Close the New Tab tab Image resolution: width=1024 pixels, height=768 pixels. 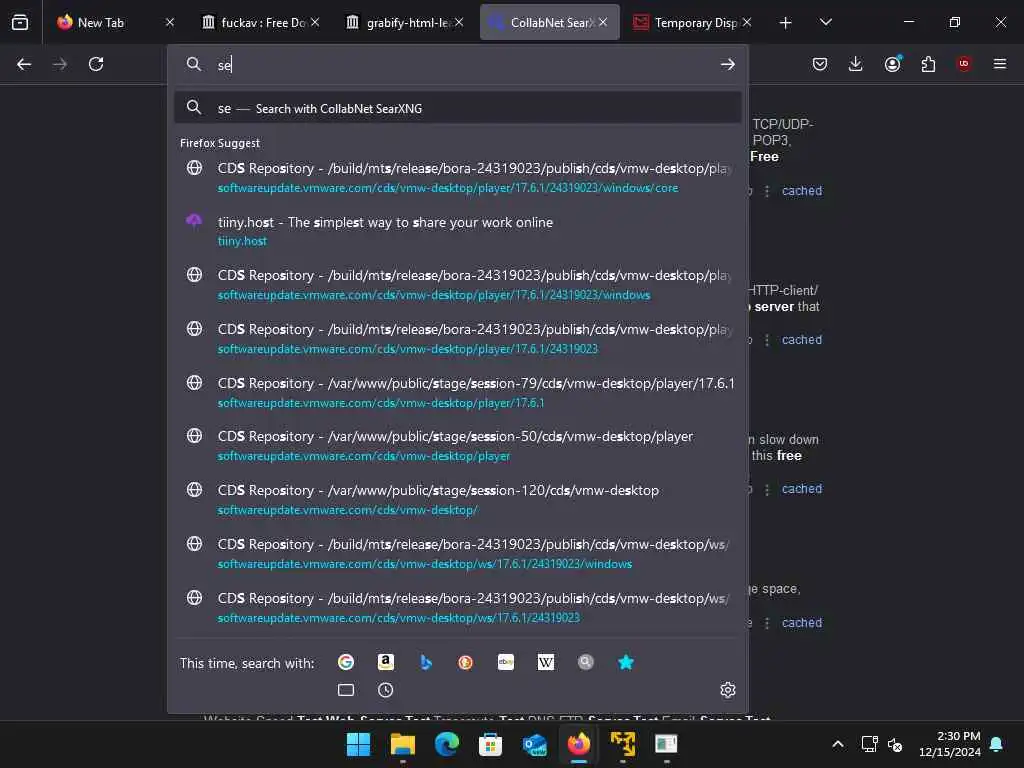click(x=170, y=22)
